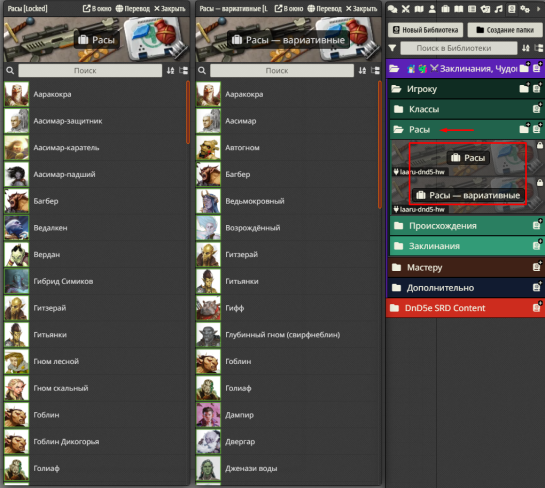The image size is (545, 488).
Task: Create subfolder in the purple Заклинания, Чудо folder
Action: click(524, 68)
